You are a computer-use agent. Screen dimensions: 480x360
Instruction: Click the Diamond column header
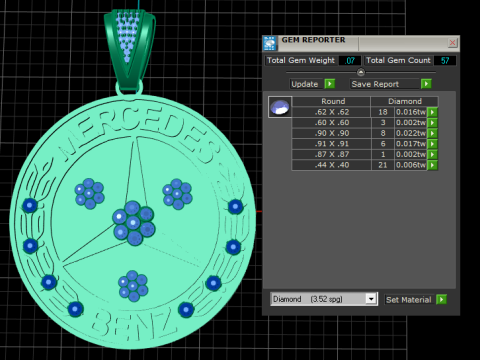pos(405,101)
